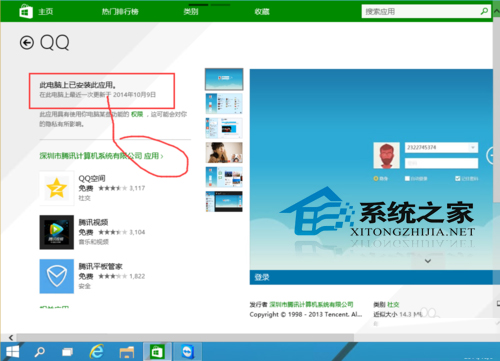
Task: Open the 主页 home tab
Action: point(46,12)
